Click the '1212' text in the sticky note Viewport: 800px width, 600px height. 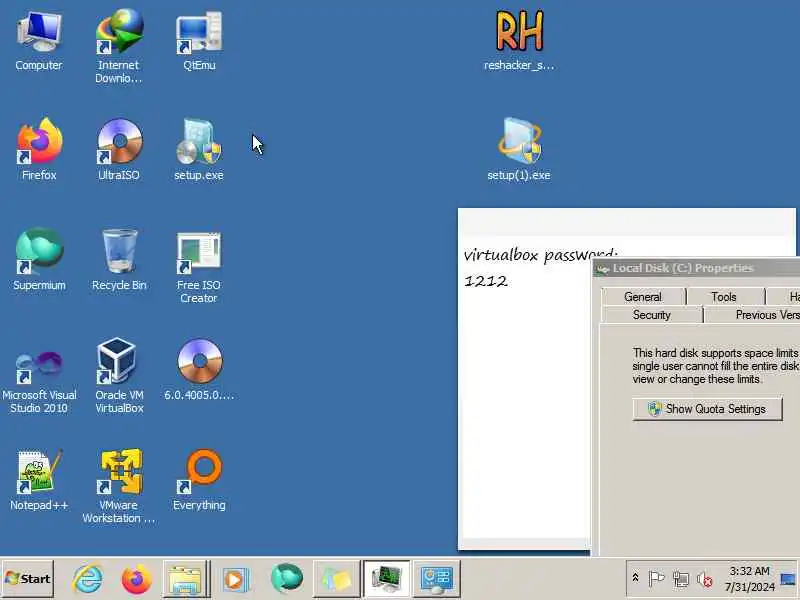(x=486, y=281)
